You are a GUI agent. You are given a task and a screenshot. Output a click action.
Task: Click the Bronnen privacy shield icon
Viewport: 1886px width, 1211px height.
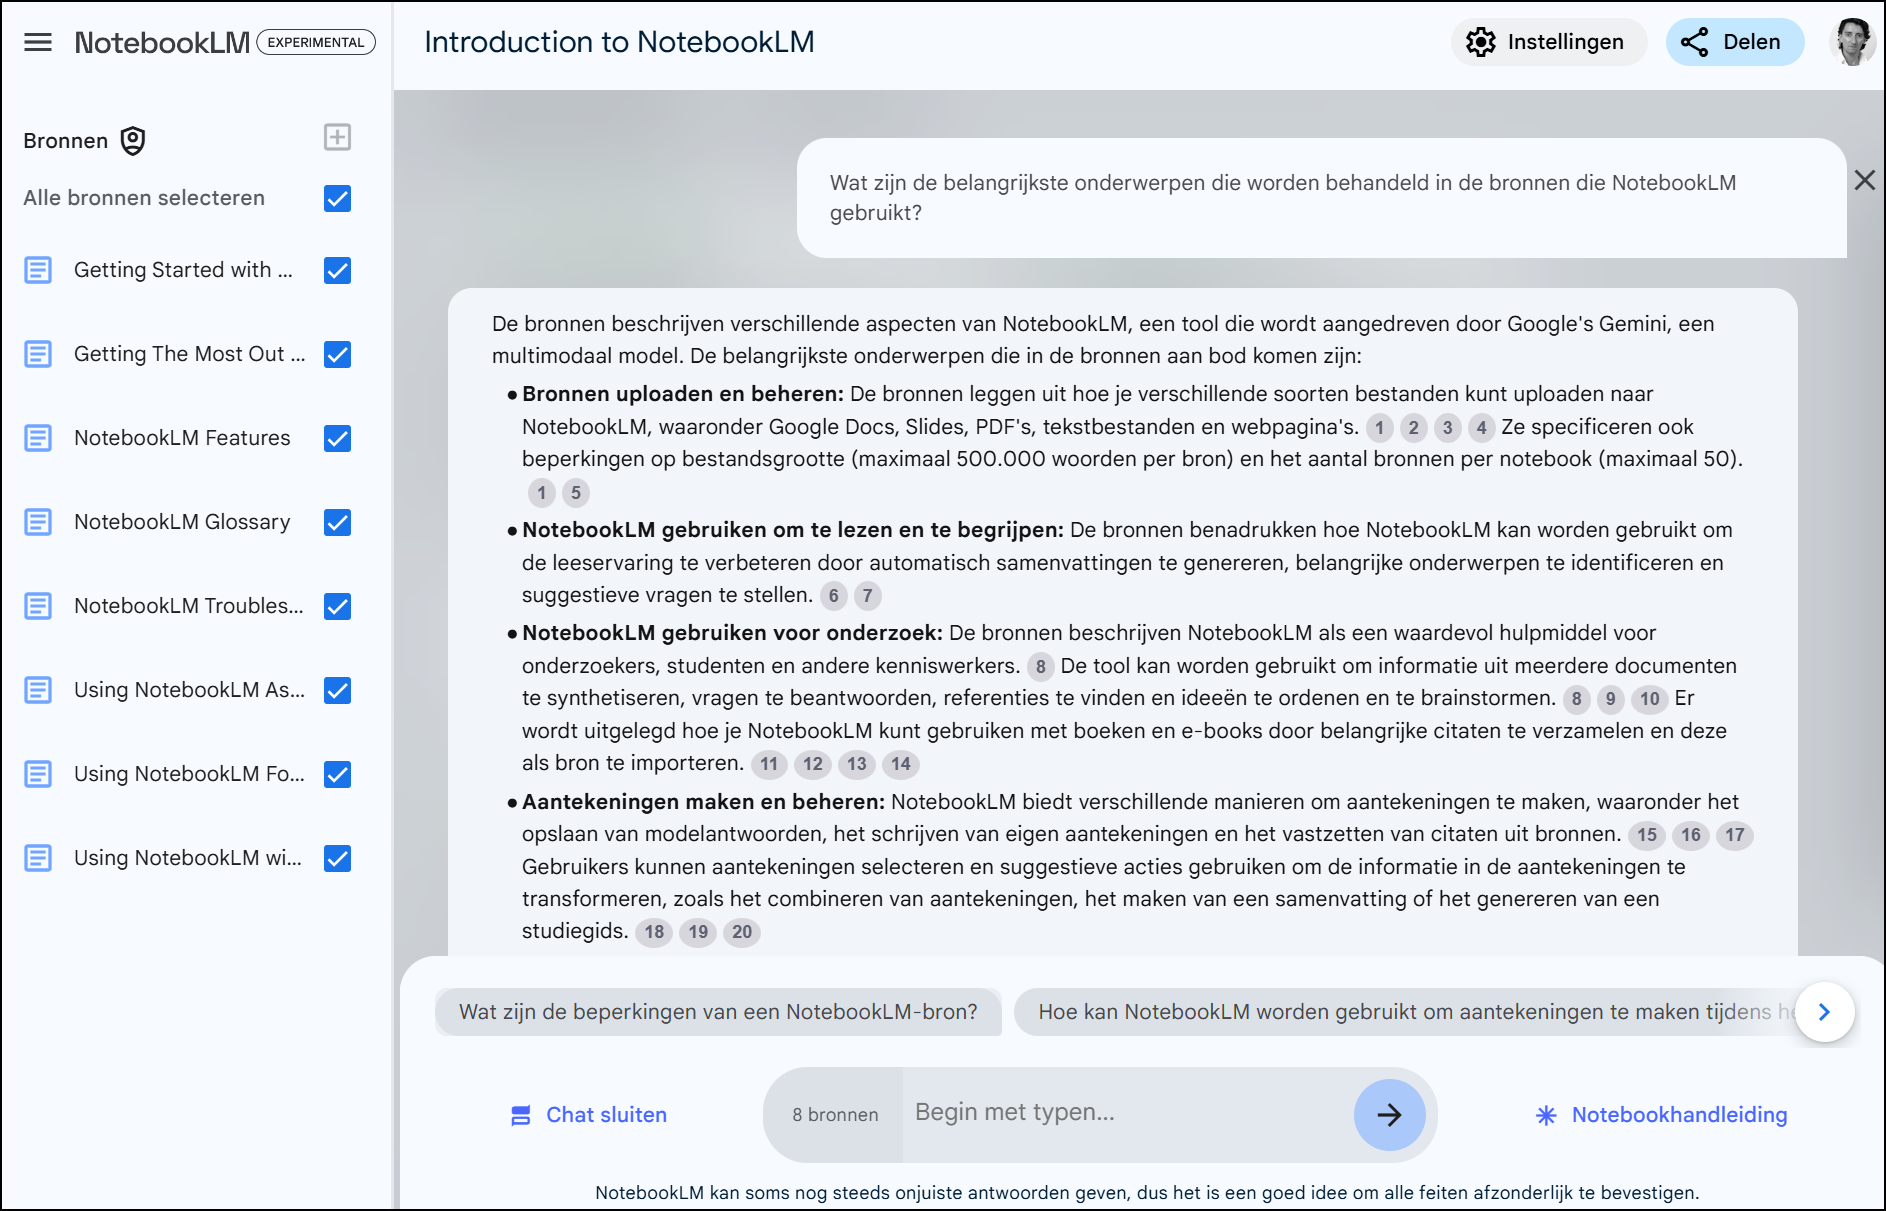click(x=132, y=141)
